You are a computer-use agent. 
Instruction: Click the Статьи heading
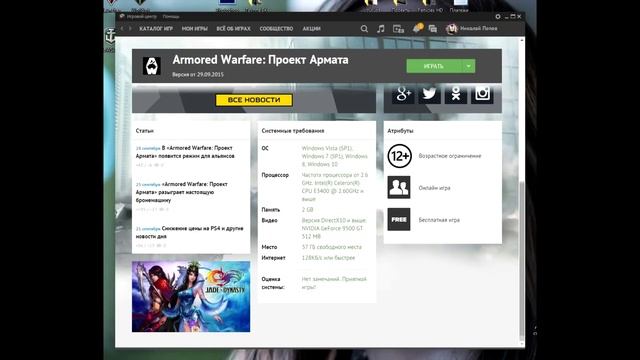[144, 131]
